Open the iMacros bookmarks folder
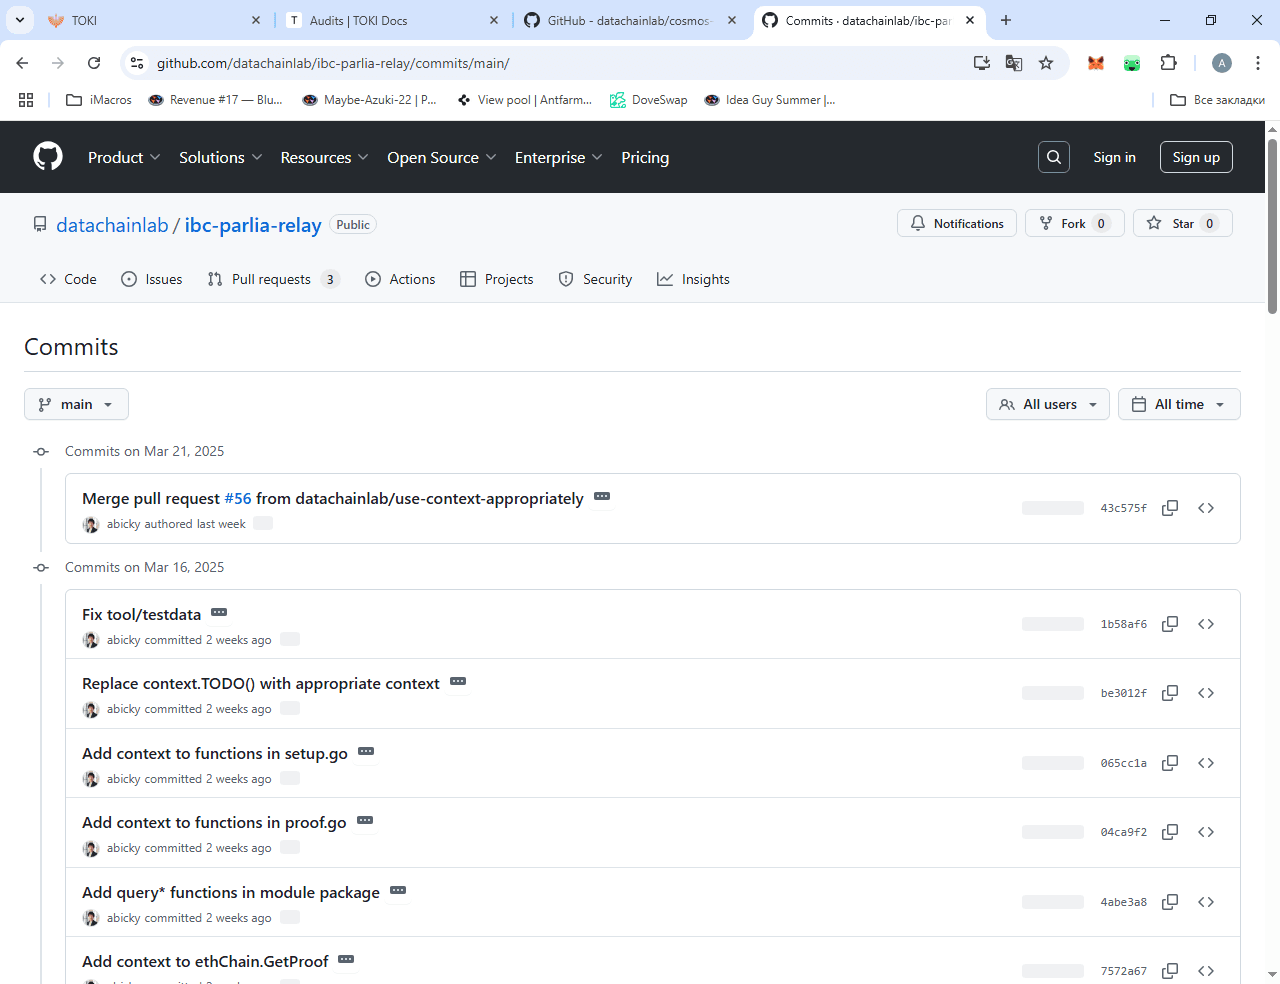This screenshot has width=1280, height=984. click(x=98, y=100)
